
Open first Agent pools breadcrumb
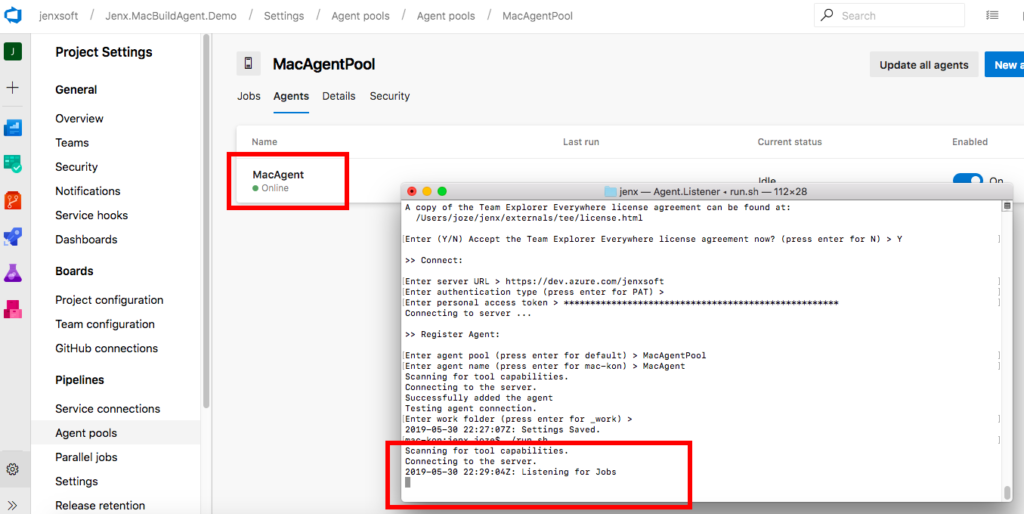[360, 16]
